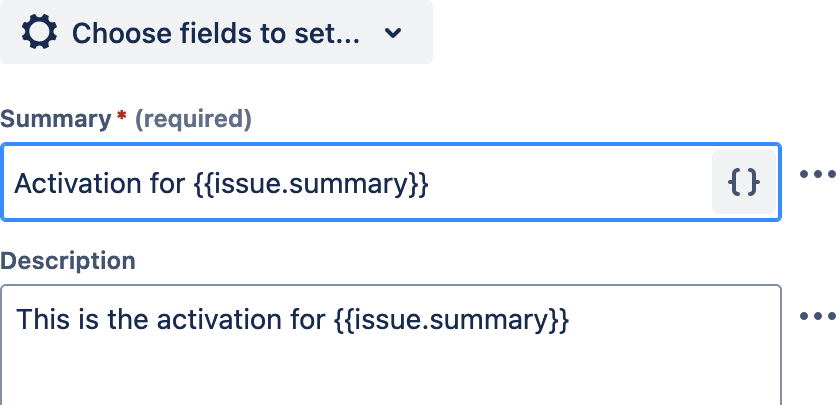Click the red required asterisk near Summary
This screenshot has width=836, height=405.
[x=122, y=116]
